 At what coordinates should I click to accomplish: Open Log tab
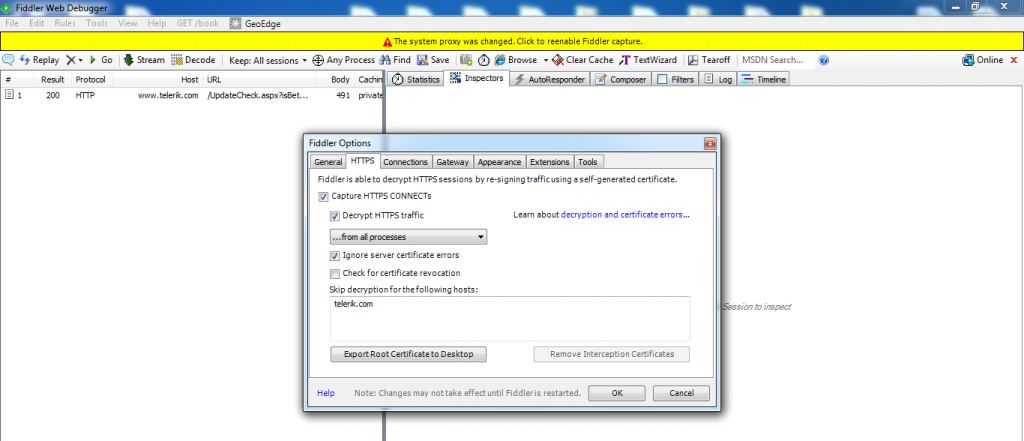(718, 80)
